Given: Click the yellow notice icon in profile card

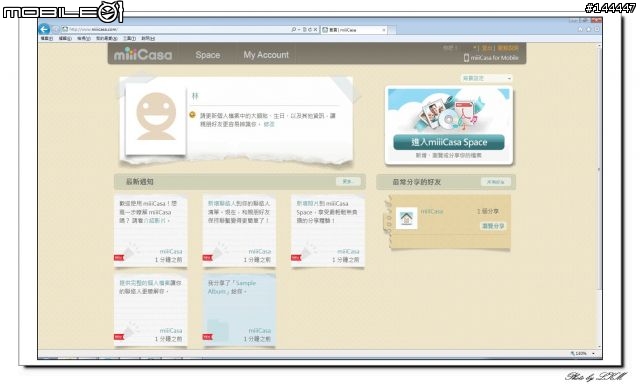Looking at the screenshot, I should (193, 115).
